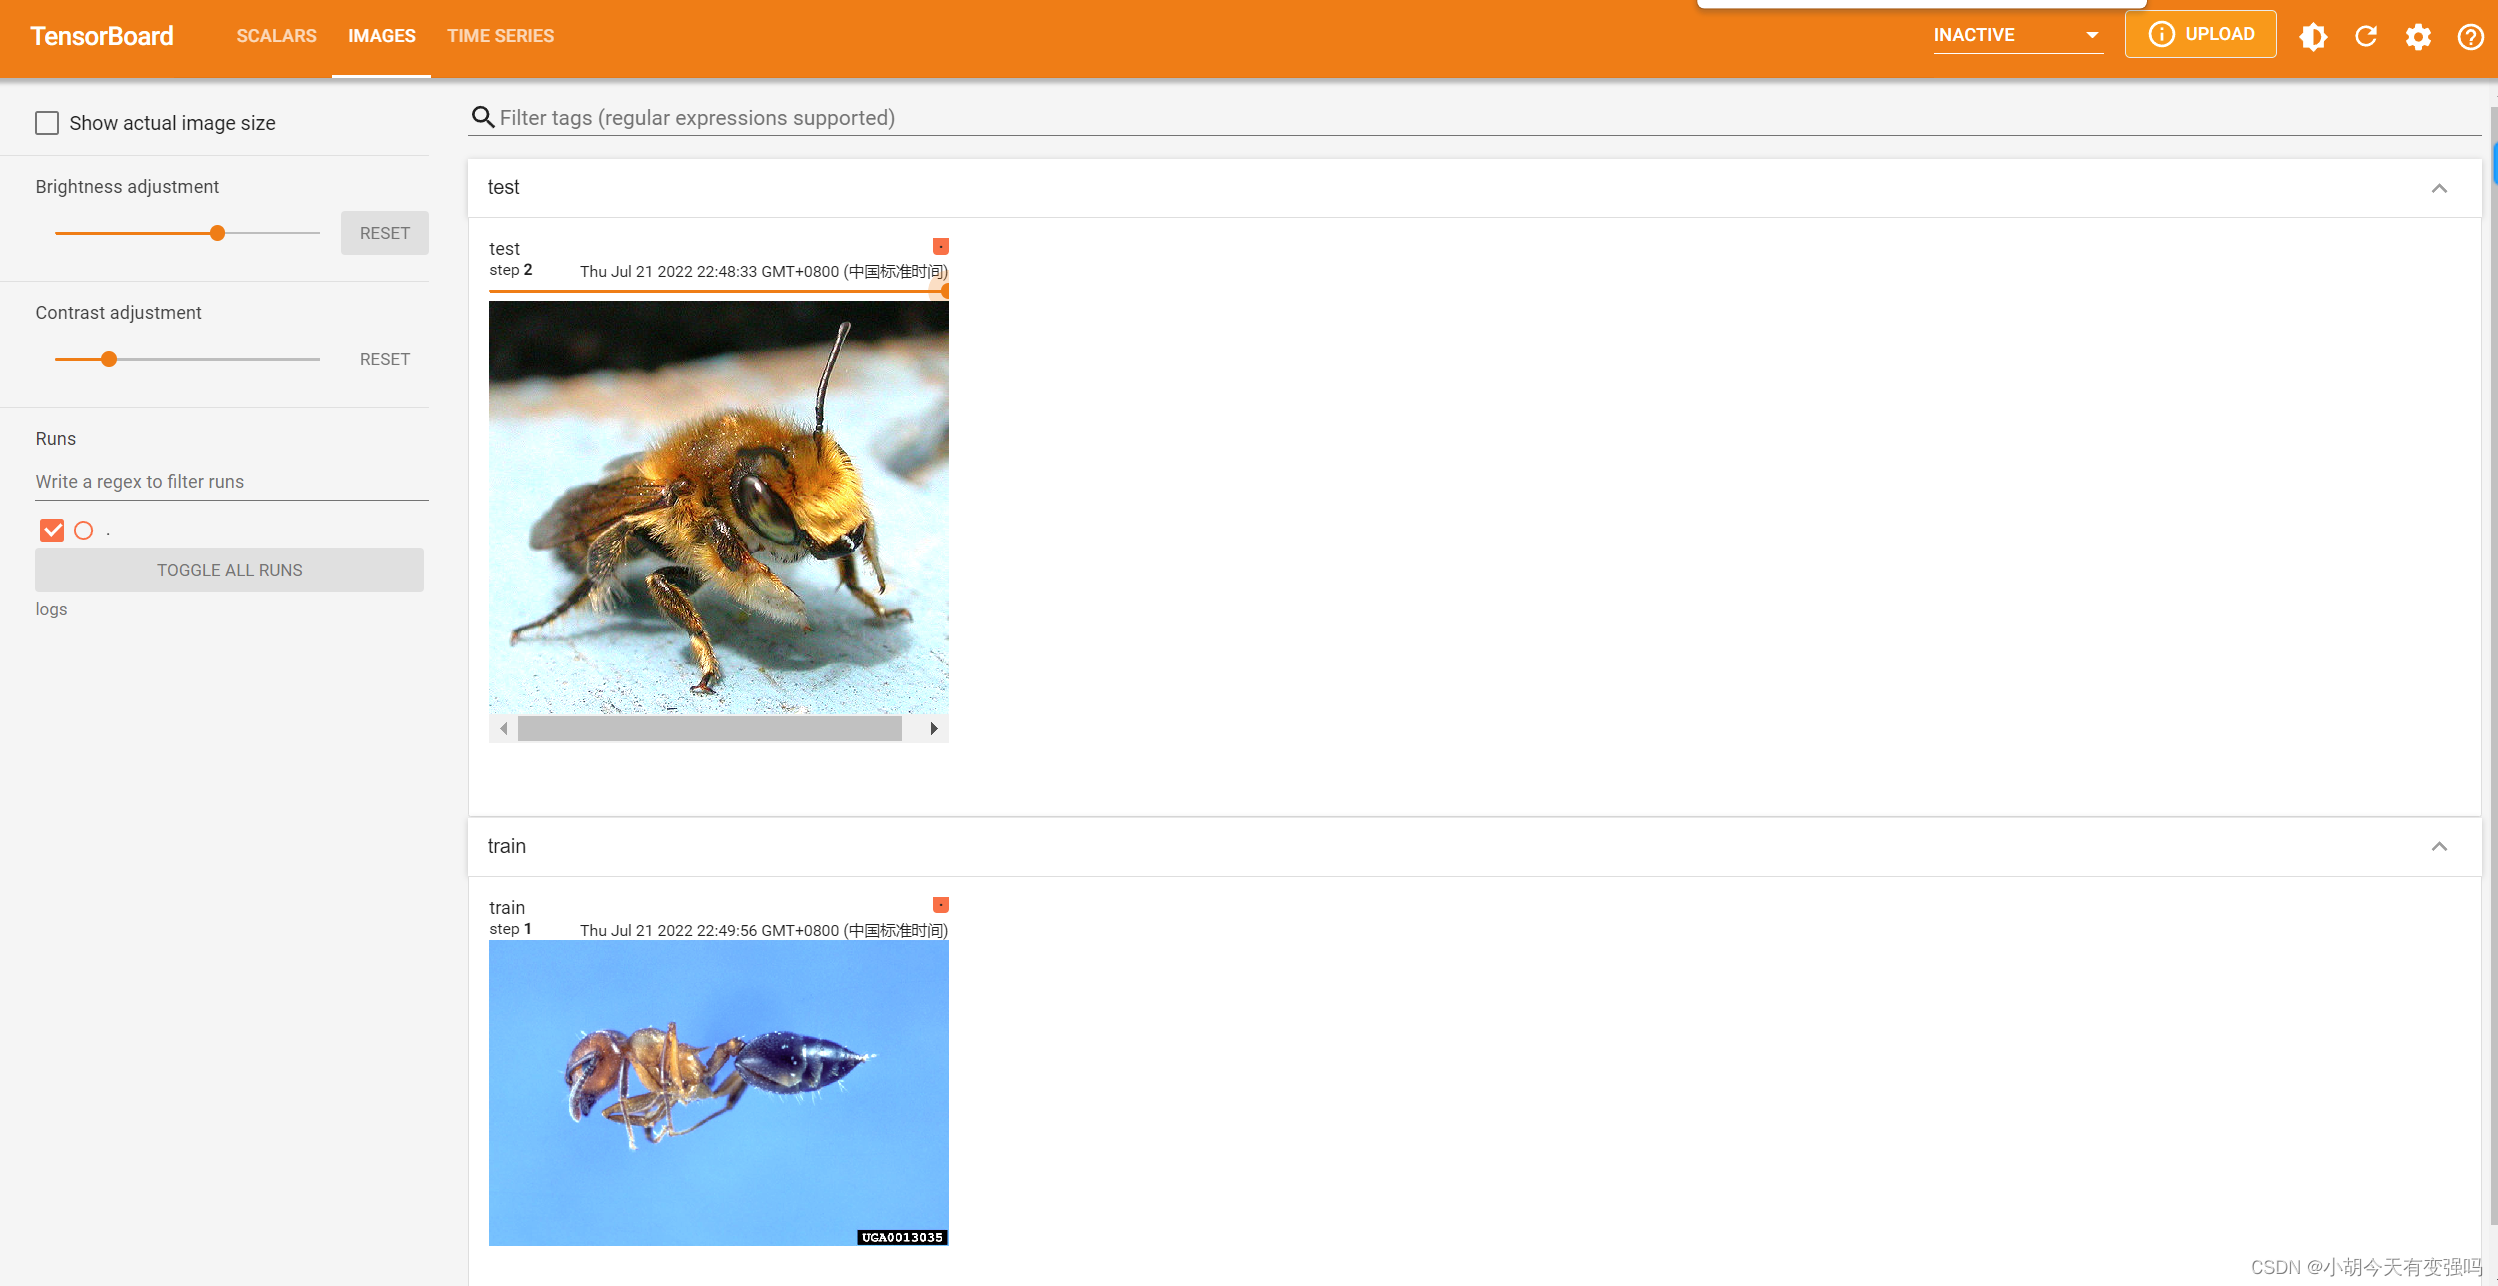Collapse the train section chevron
2498x1286 pixels.
(2439, 847)
